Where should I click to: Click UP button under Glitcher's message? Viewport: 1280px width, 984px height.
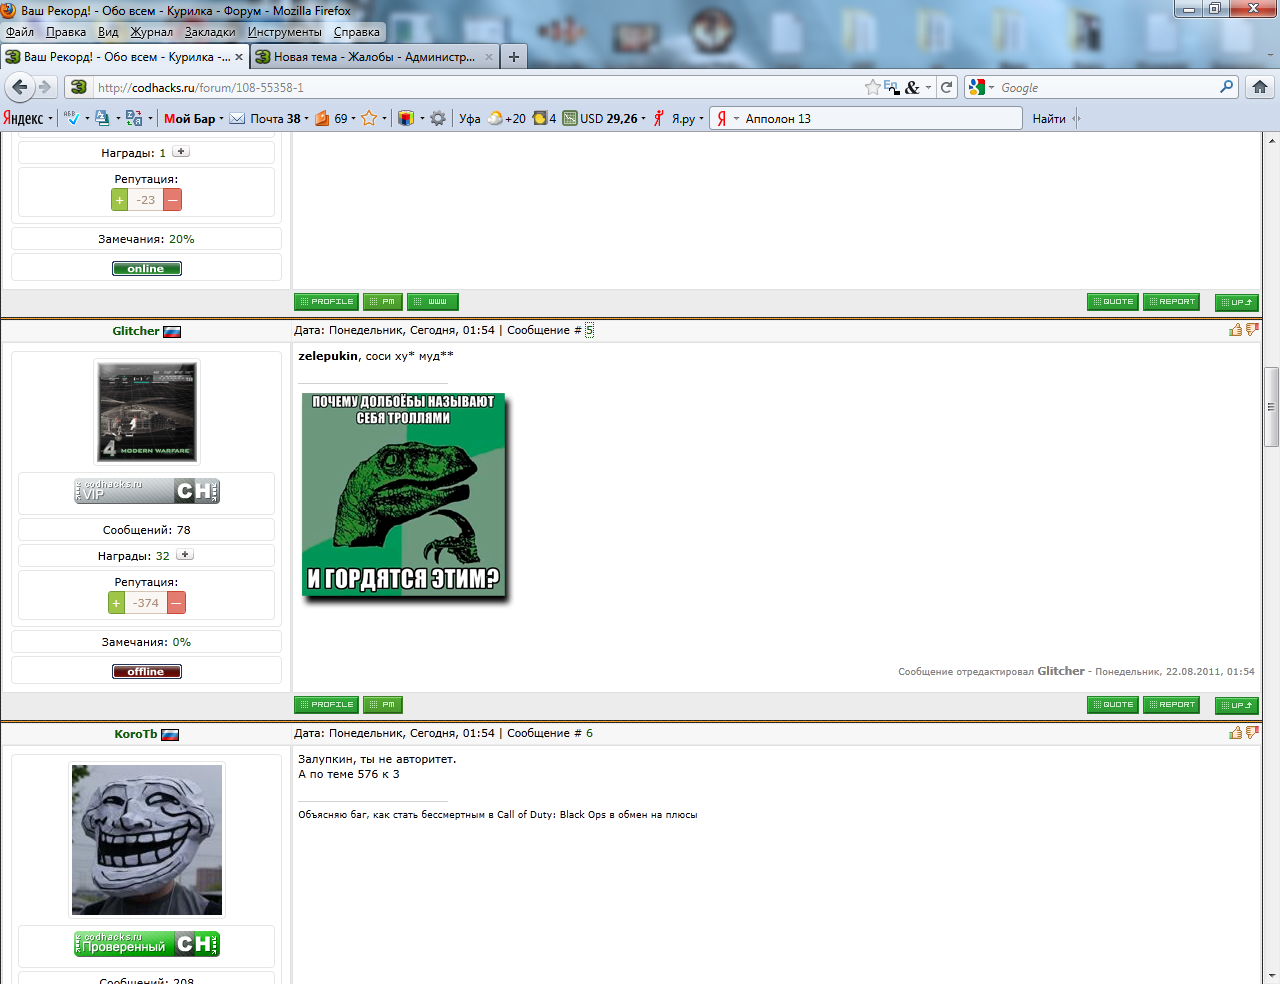click(x=1237, y=705)
